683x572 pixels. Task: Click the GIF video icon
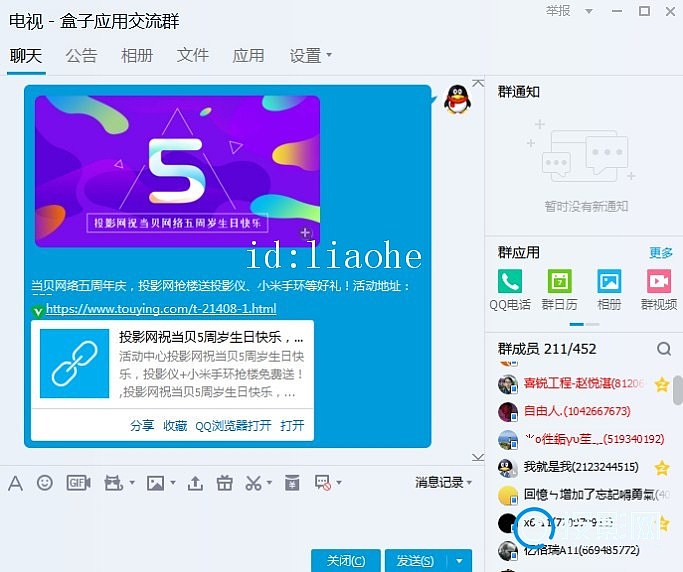point(78,483)
